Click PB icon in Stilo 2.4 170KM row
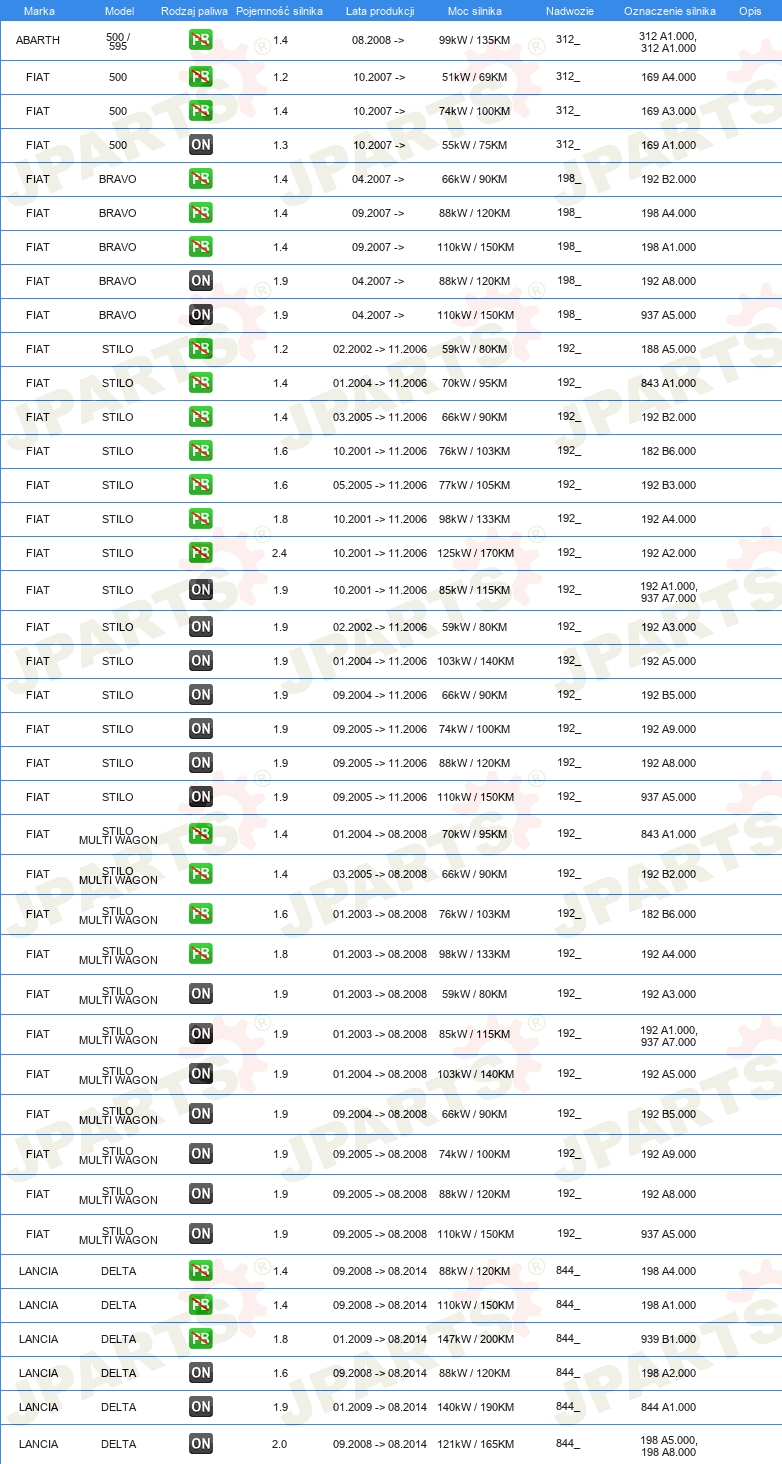782x1464 pixels. [x=200, y=553]
